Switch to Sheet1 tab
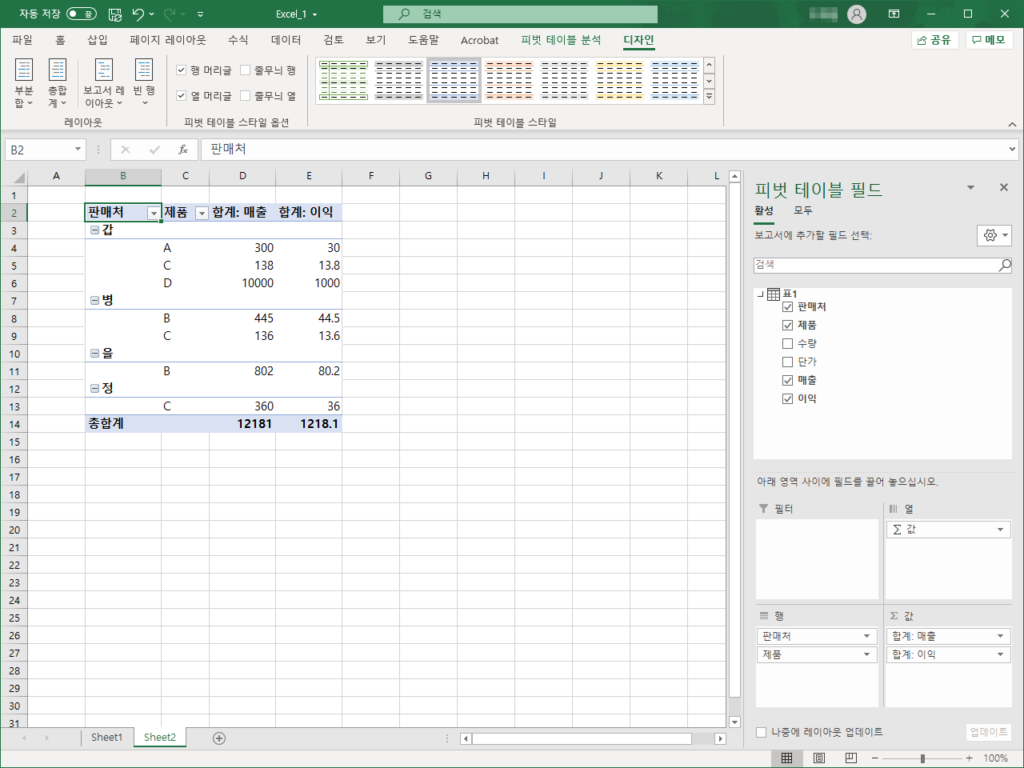 (x=107, y=737)
